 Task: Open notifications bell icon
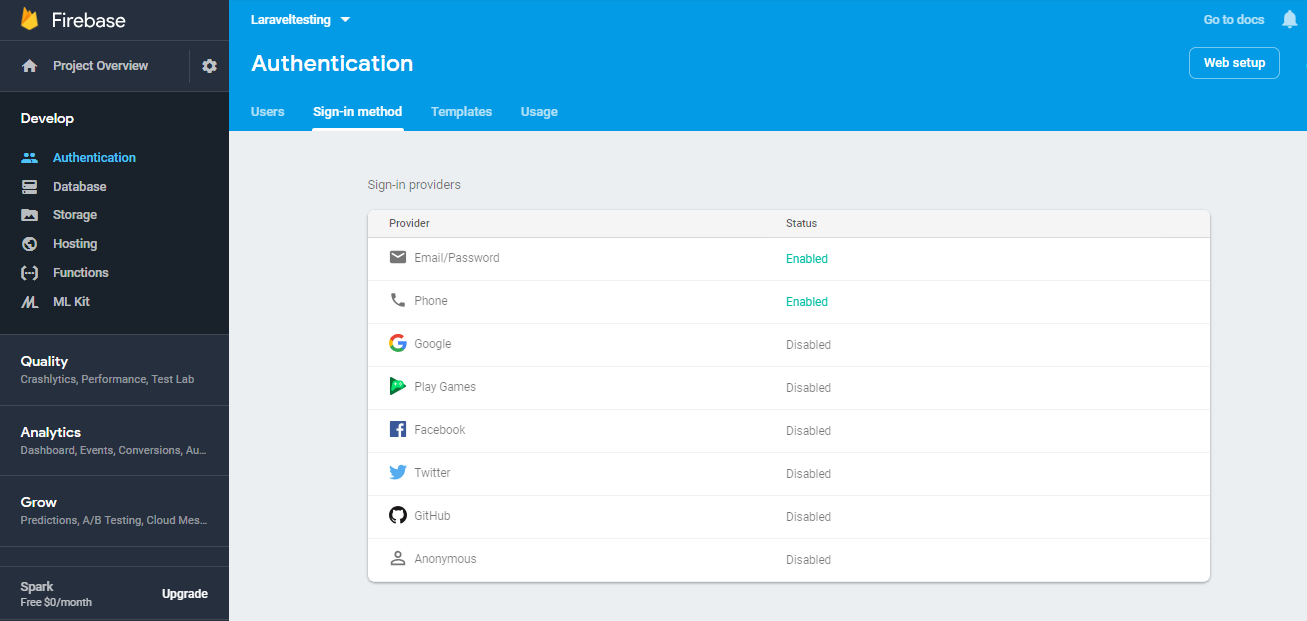[x=1289, y=20]
